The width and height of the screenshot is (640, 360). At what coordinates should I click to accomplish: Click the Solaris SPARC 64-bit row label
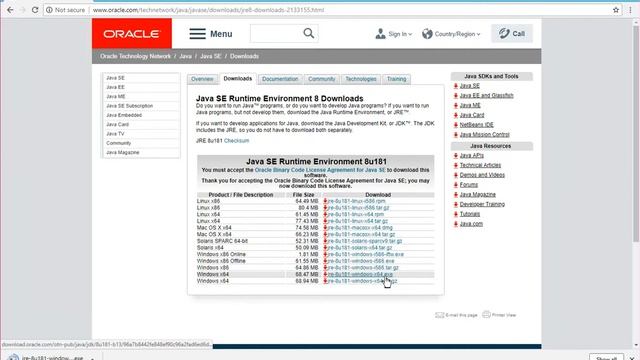click(222, 241)
